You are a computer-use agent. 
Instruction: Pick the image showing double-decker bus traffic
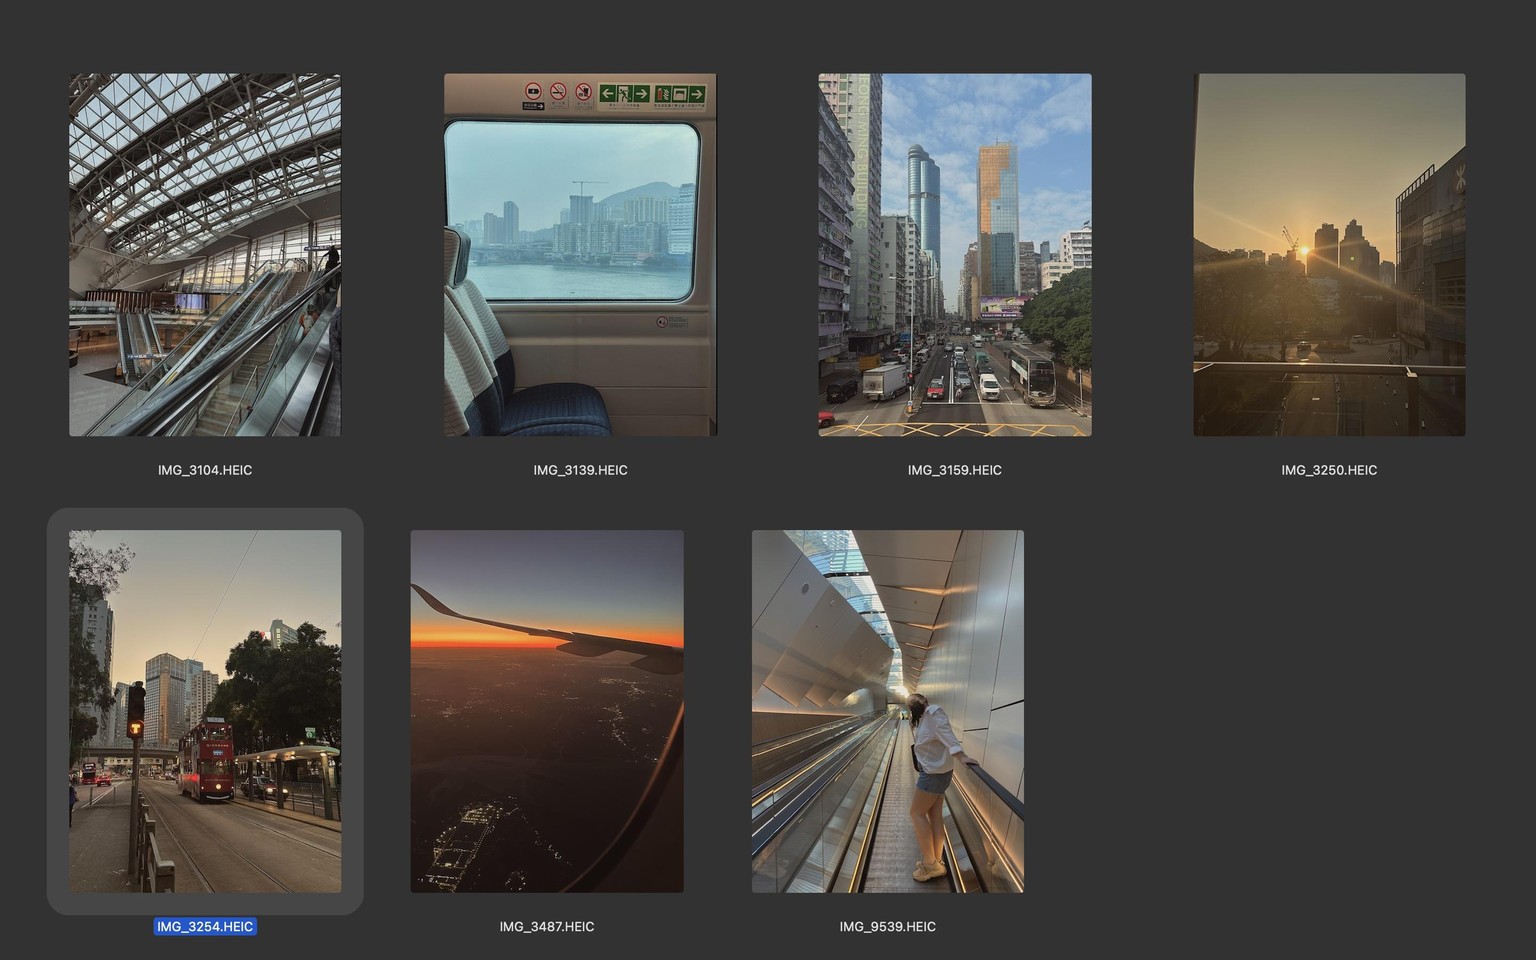coord(955,255)
